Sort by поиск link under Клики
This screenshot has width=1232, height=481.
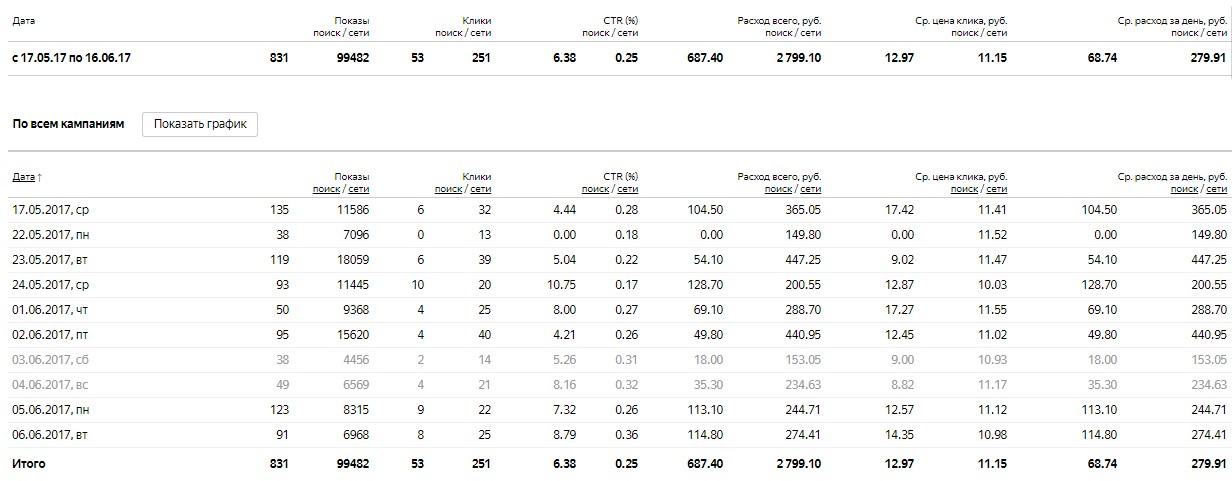pyautogui.click(x=449, y=188)
